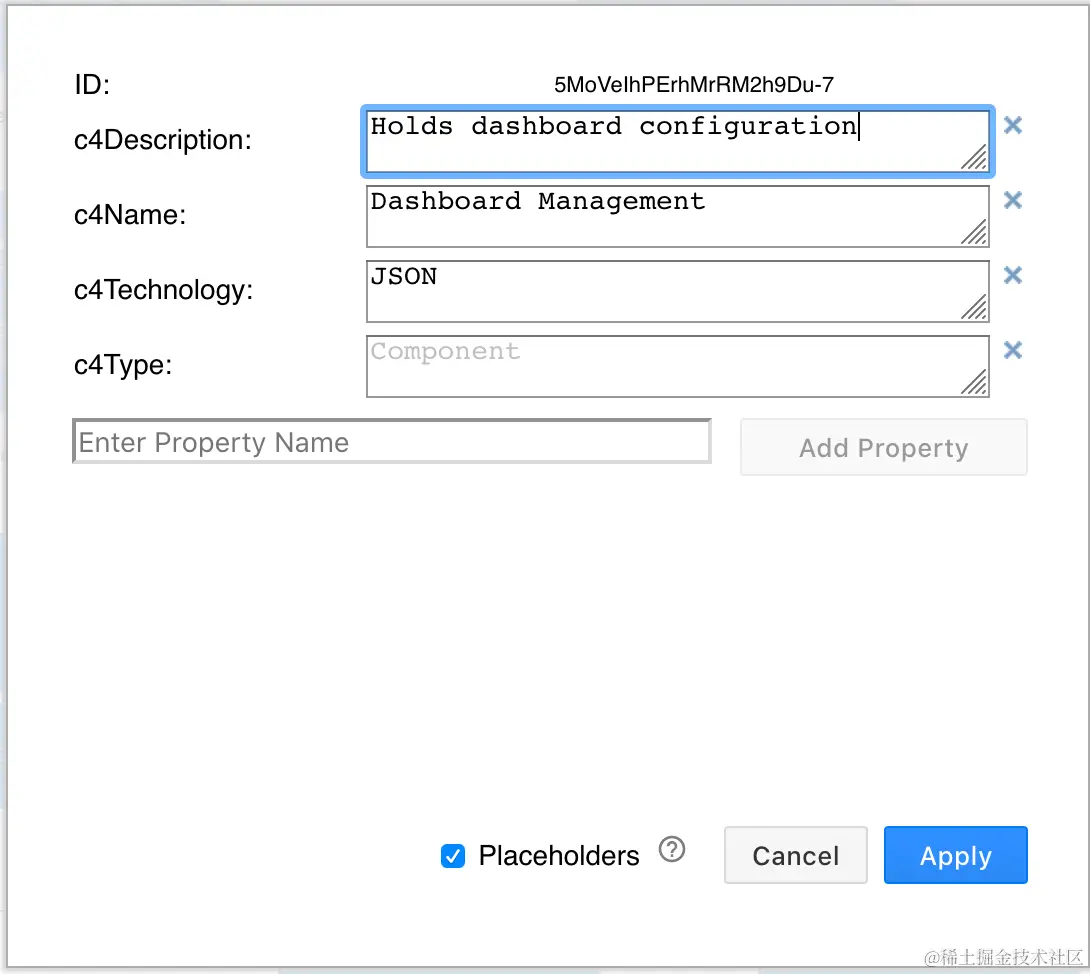Viewport: 1090px width, 974px height.
Task: Click the c4Technology field containing JSON
Action: [678, 291]
